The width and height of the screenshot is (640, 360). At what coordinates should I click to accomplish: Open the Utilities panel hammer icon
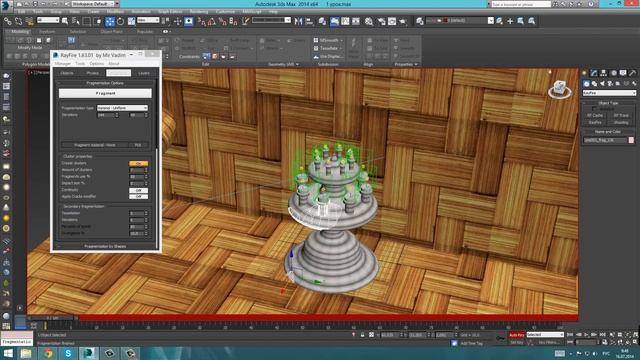point(633,73)
